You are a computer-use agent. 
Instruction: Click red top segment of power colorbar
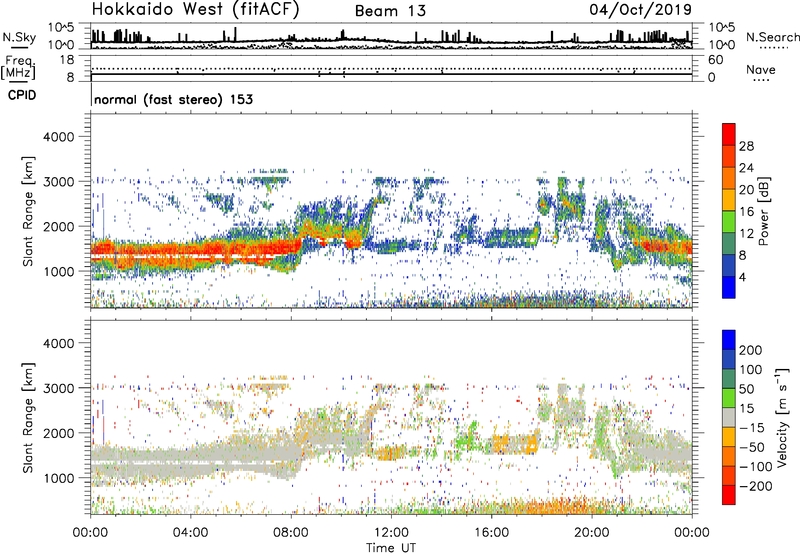click(729, 135)
